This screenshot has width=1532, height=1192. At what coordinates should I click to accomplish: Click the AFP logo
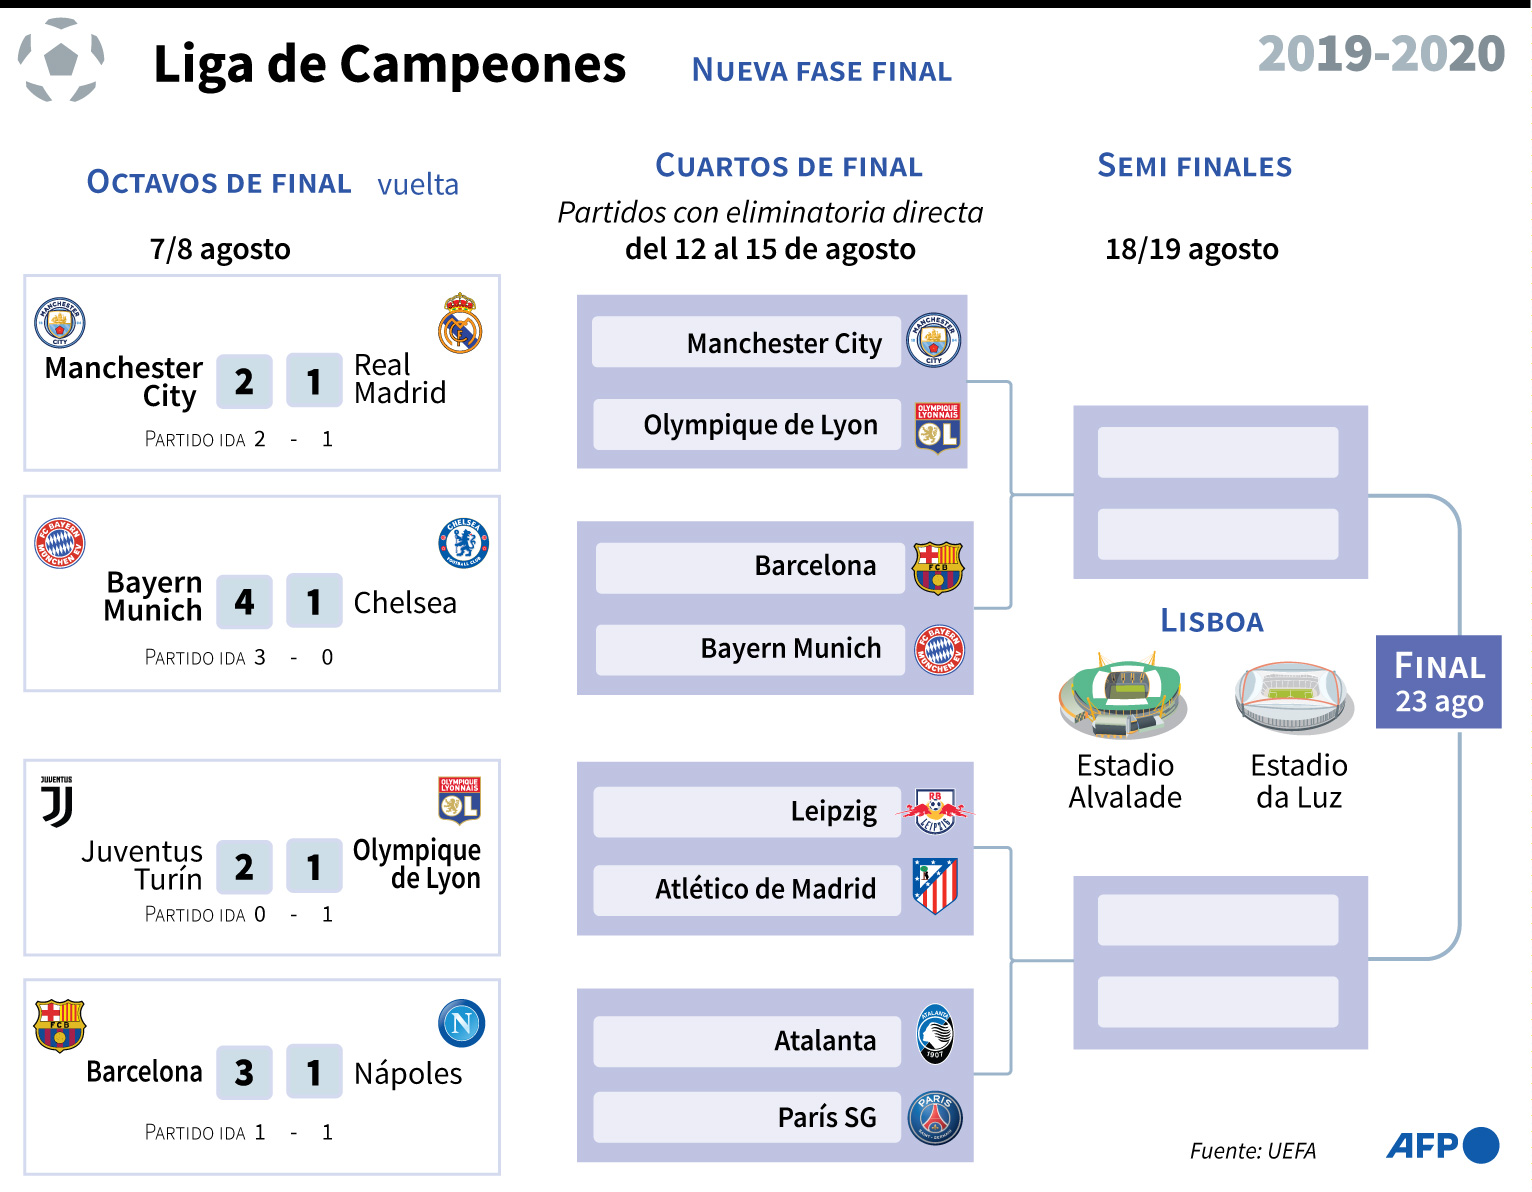point(1442,1145)
